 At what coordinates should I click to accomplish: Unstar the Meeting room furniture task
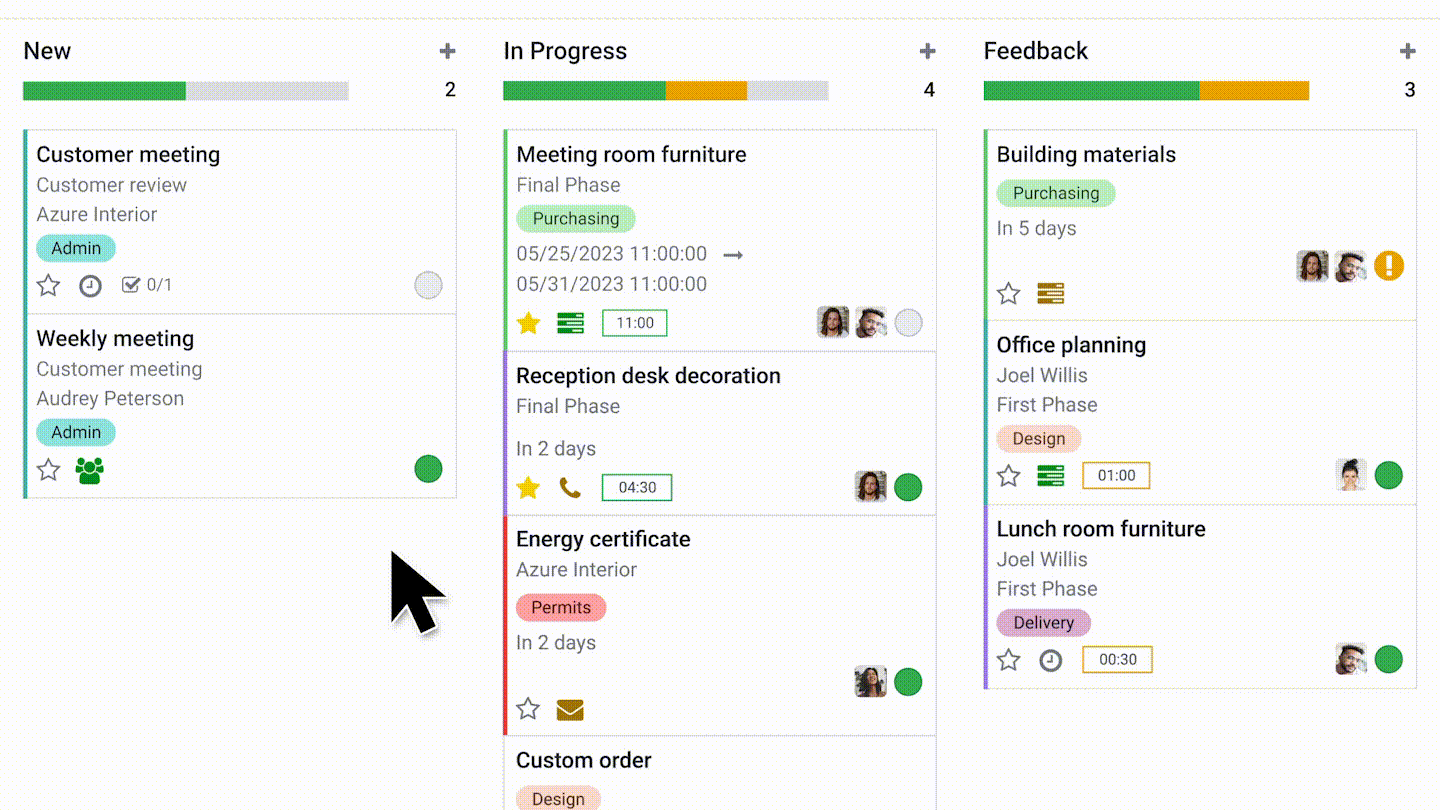pos(528,323)
